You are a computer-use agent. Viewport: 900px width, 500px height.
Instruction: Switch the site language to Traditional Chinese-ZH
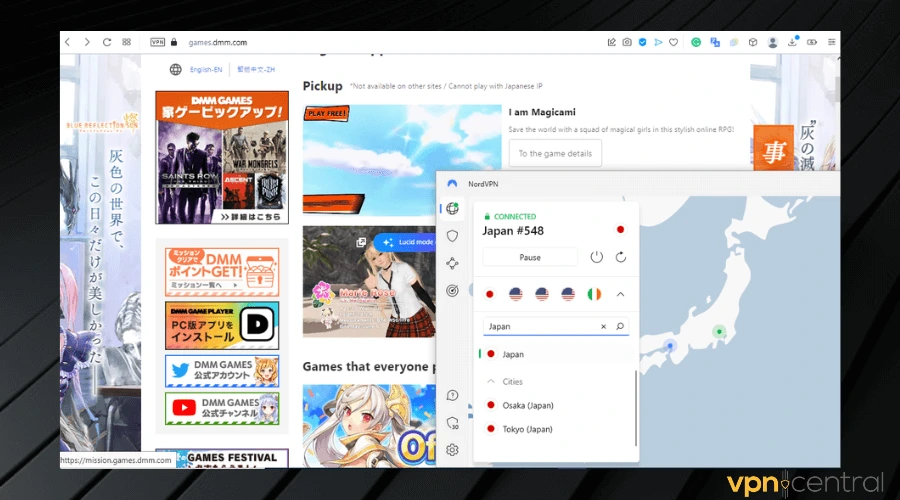tap(256, 69)
